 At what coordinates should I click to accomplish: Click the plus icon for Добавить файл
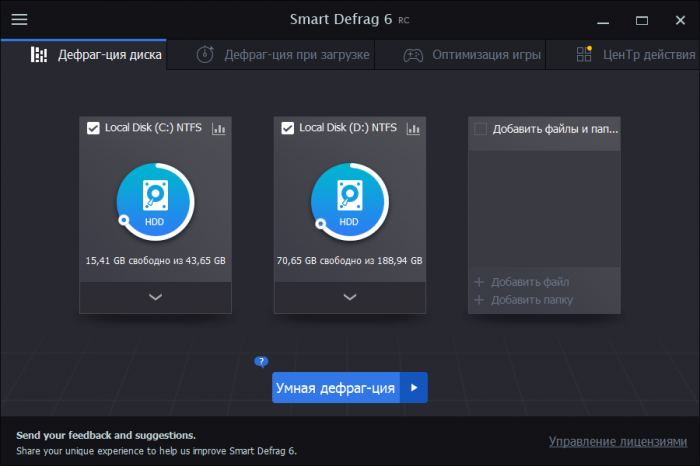click(479, 283)
